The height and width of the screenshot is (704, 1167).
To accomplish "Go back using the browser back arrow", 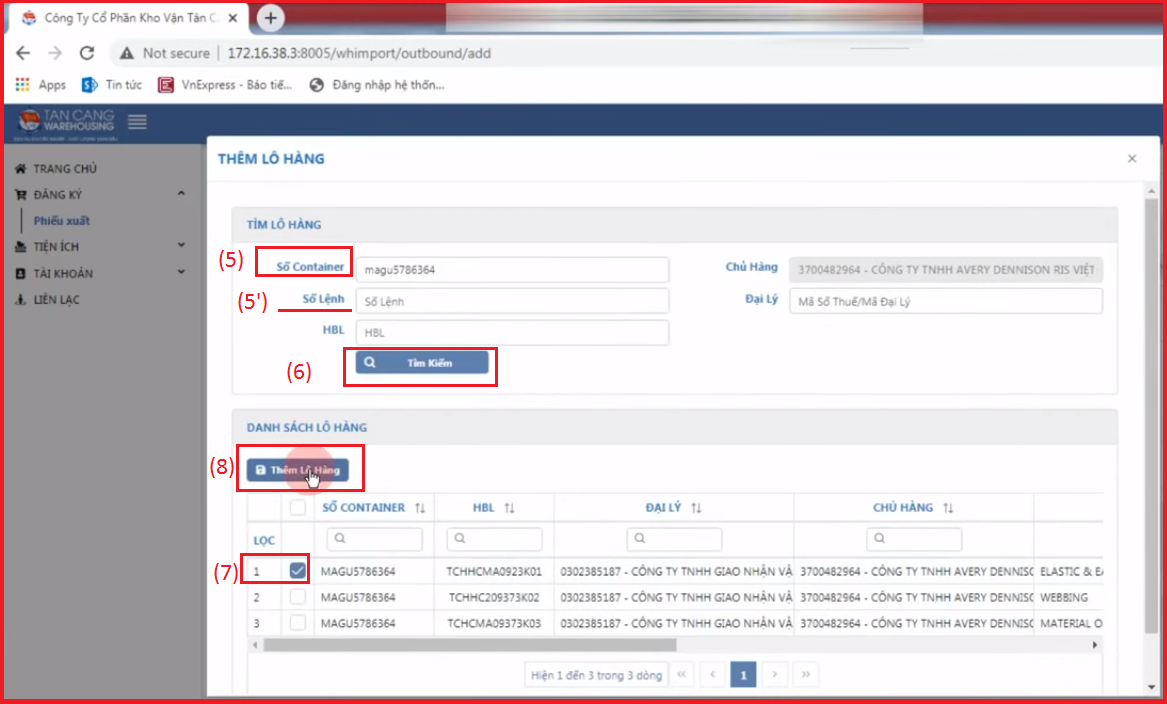I will pos(23,53).
